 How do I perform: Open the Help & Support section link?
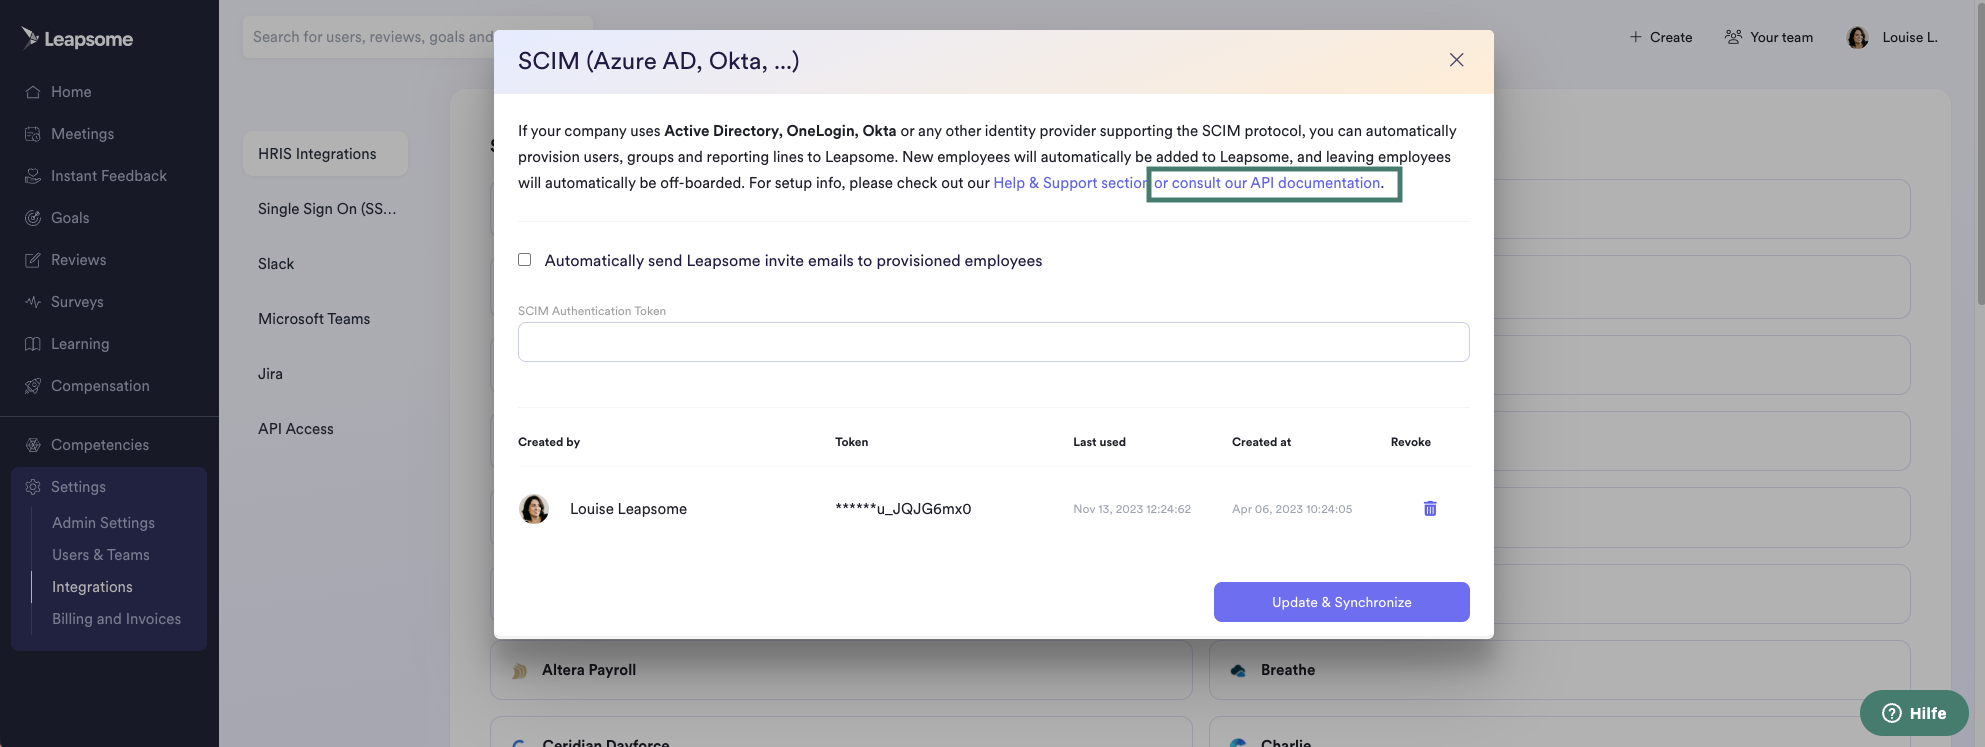(1071, 183)
